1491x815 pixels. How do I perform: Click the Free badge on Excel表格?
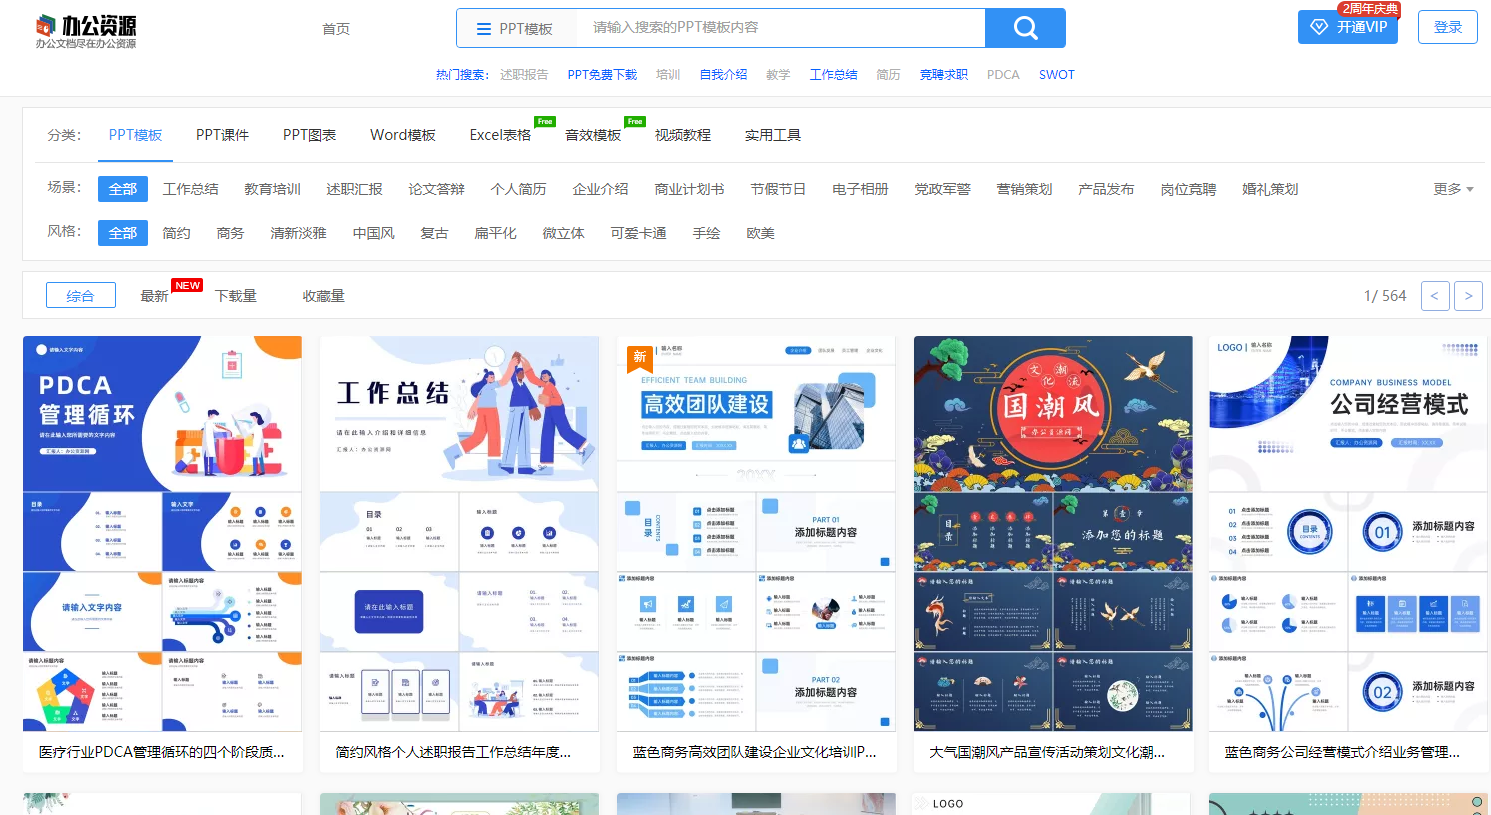click(545, 121)
